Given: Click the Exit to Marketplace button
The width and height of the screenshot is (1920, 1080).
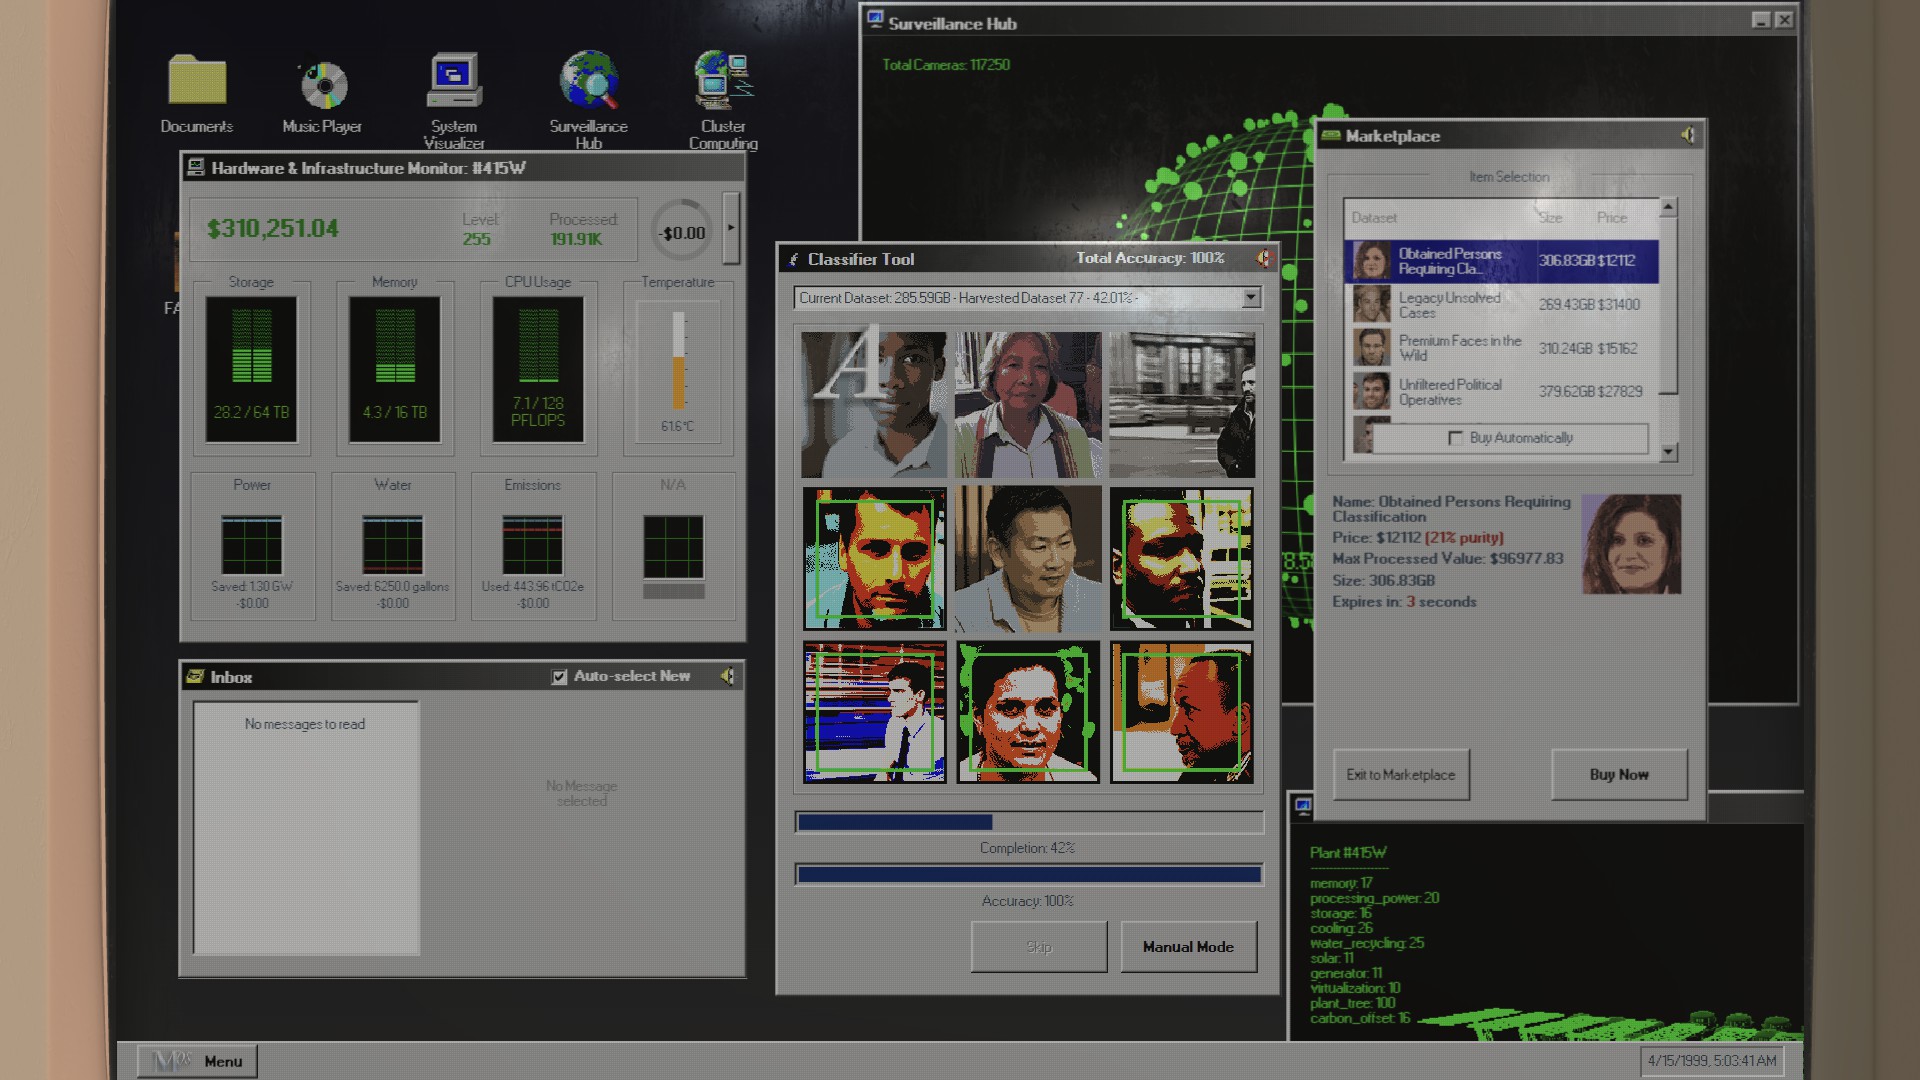Looking at the screenshot, I should coord(1400,775).
